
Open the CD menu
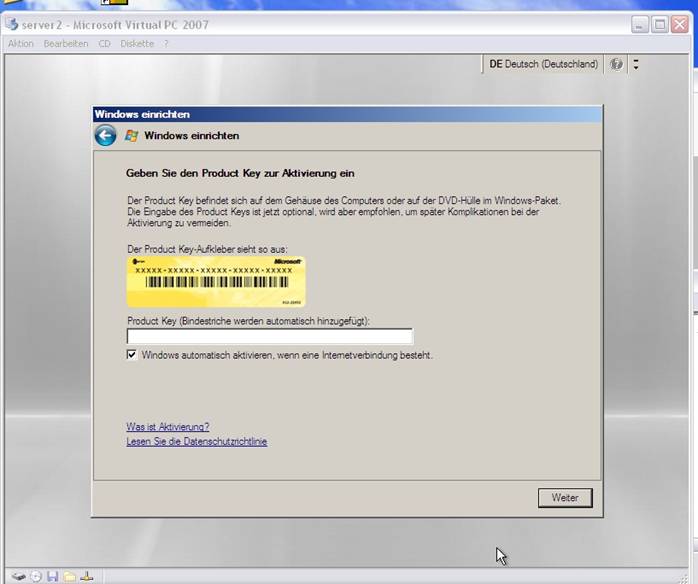pyautogui.click(x=104, y=44)
